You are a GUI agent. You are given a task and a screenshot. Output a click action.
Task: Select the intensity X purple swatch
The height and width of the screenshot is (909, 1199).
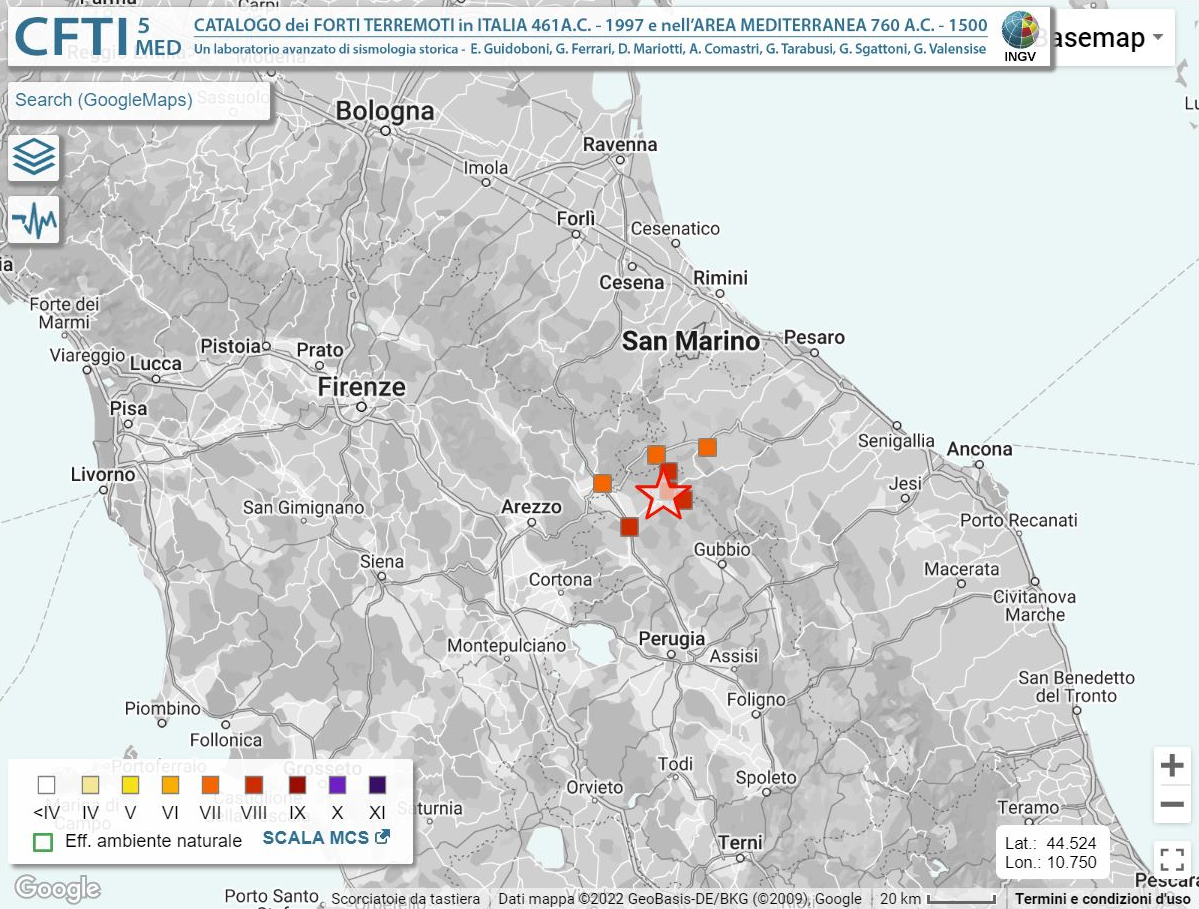[336, 785]
